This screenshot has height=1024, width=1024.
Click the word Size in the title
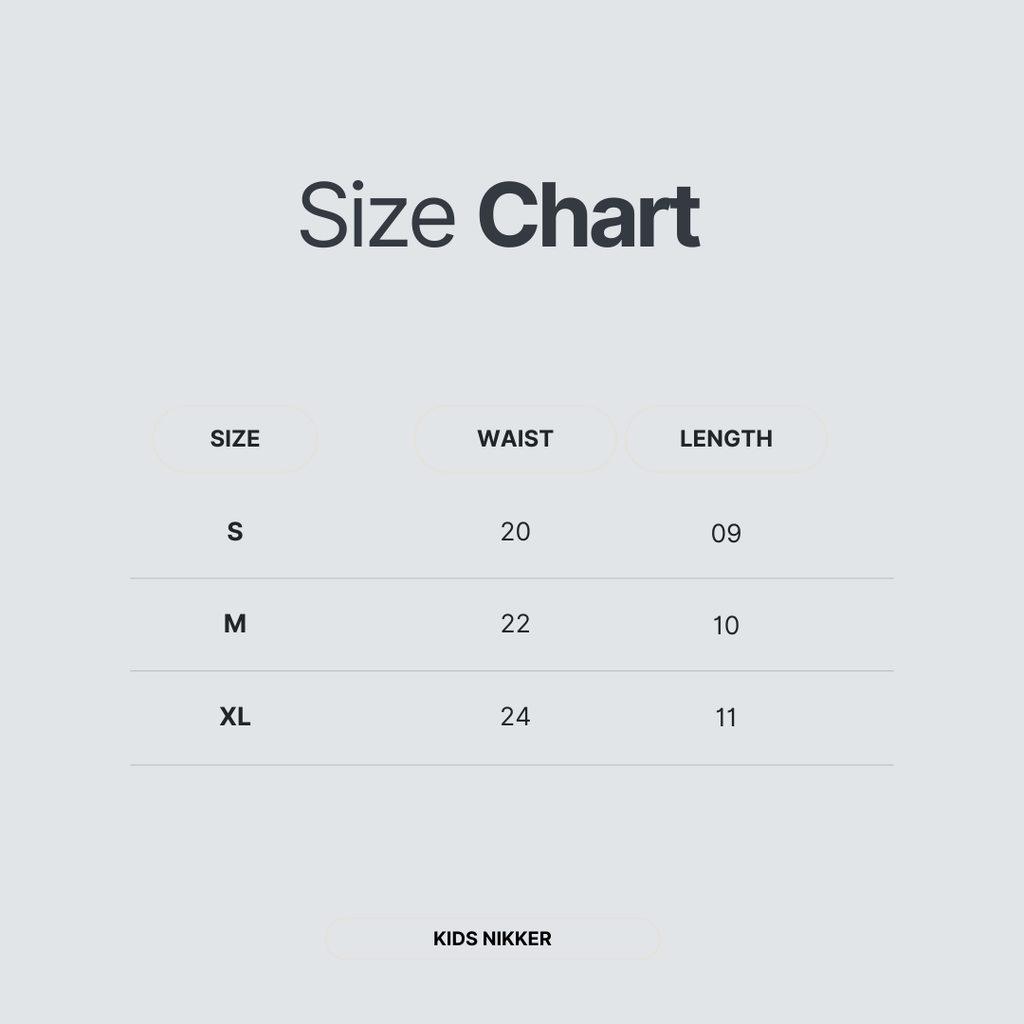377,216
